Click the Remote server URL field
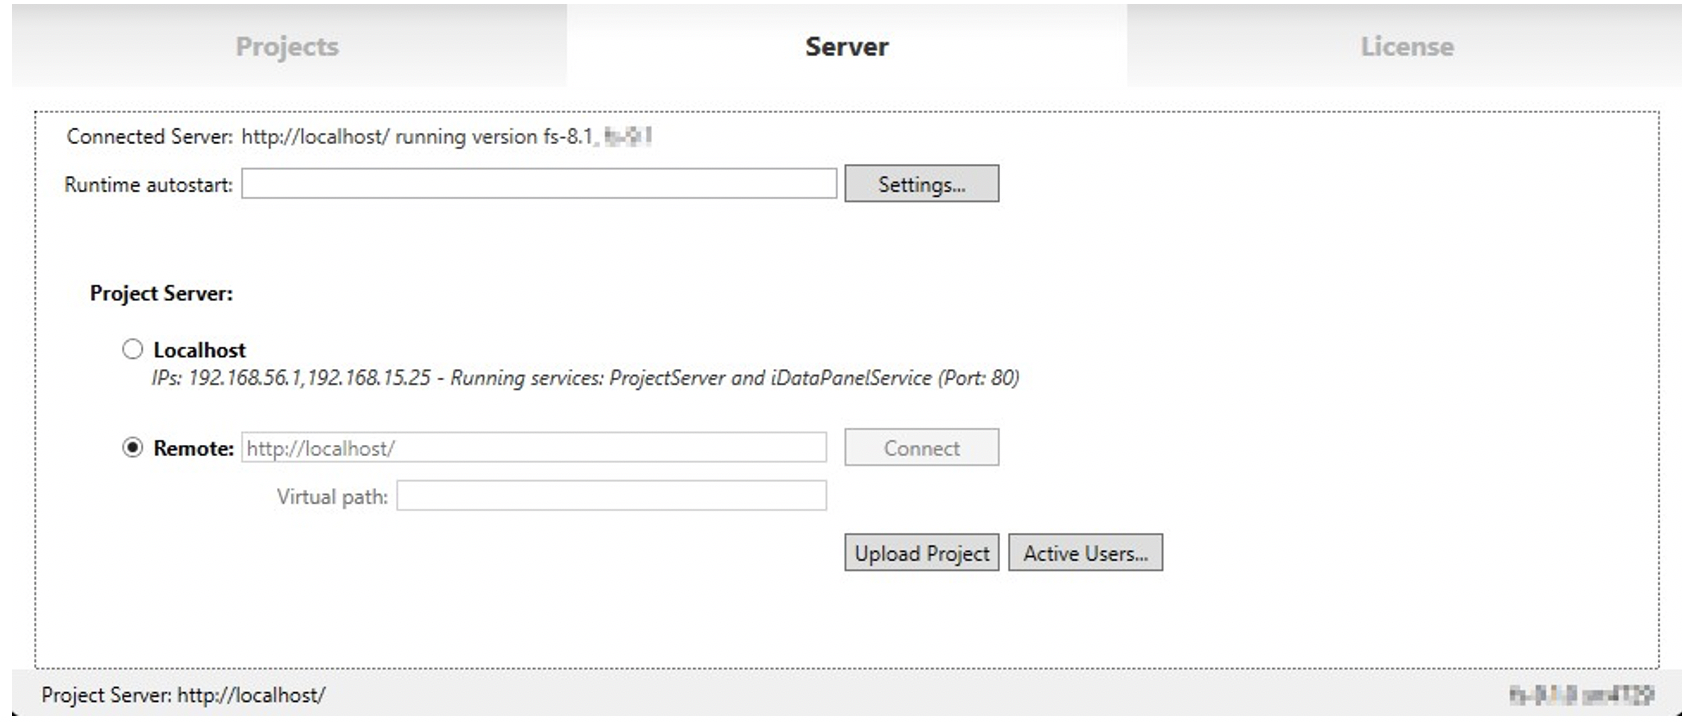 534,448
